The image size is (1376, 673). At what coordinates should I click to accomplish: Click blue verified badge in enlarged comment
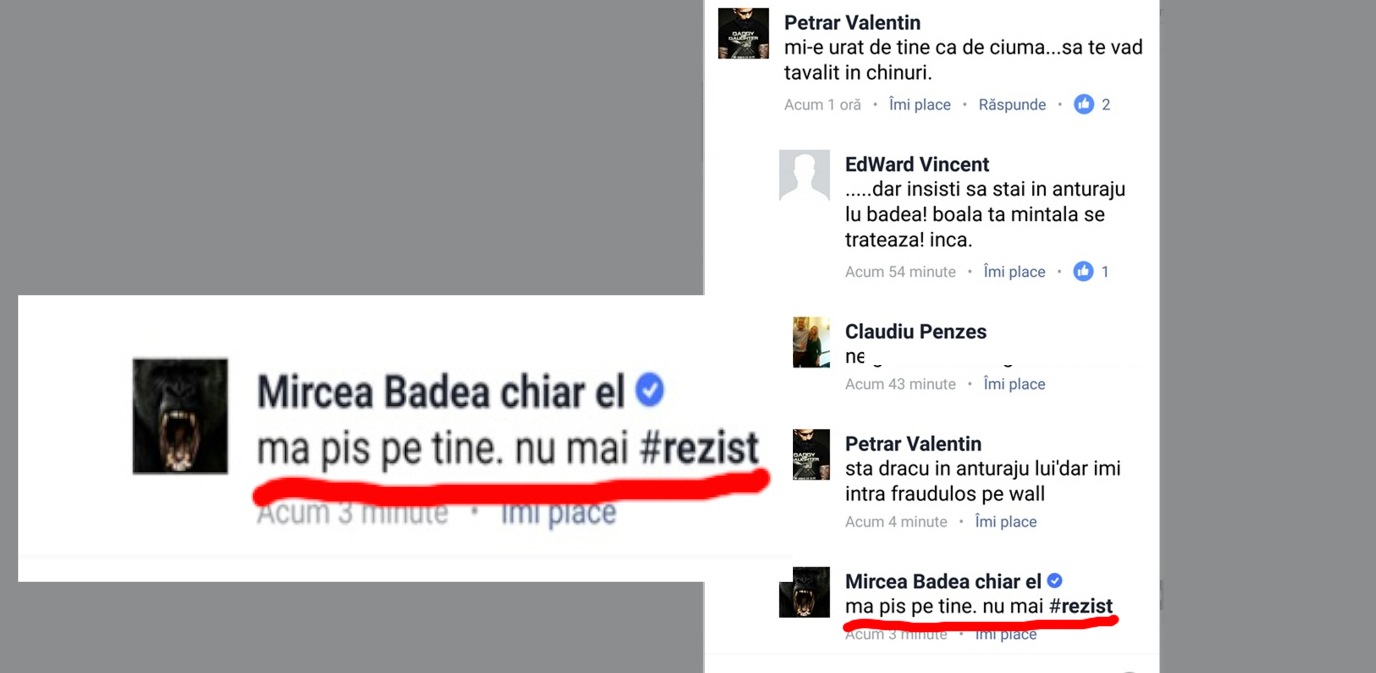[650, 390]
